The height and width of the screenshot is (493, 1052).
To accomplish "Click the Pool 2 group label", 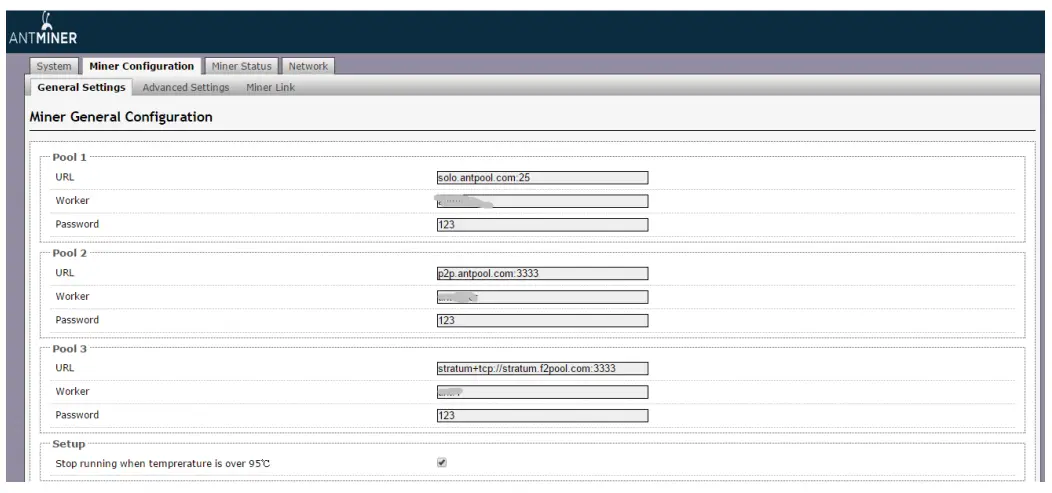I will click(x=70, y=253).
